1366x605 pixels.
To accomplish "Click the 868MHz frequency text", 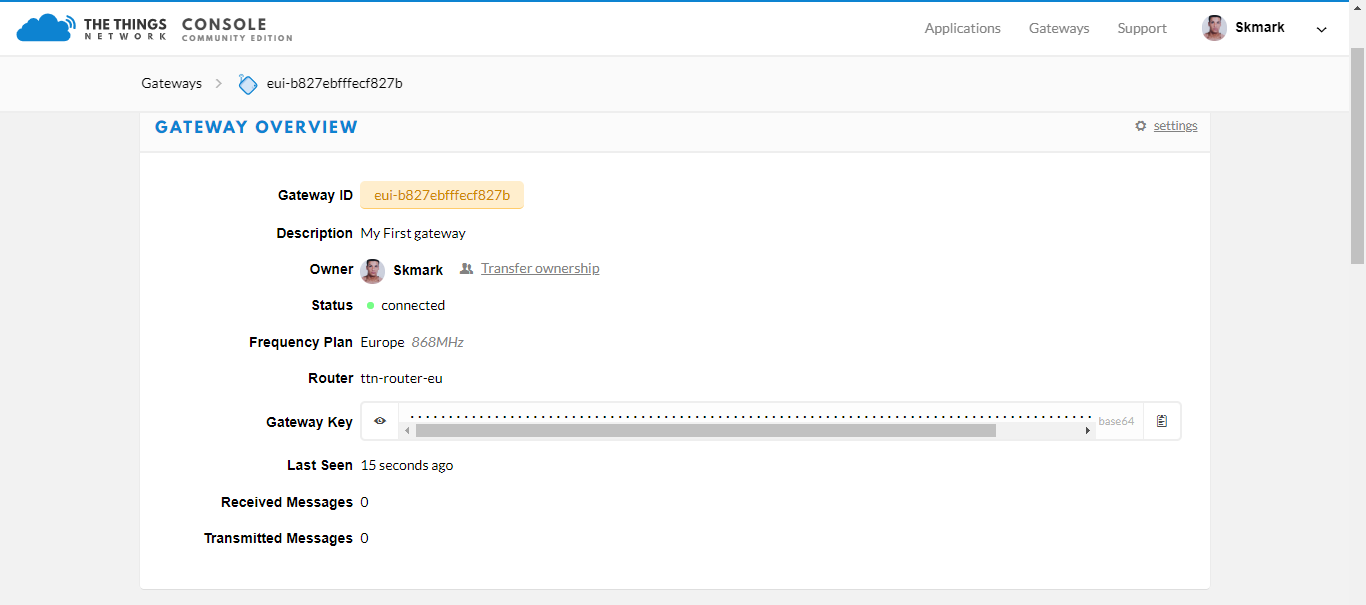I will [x=438, y=342].
